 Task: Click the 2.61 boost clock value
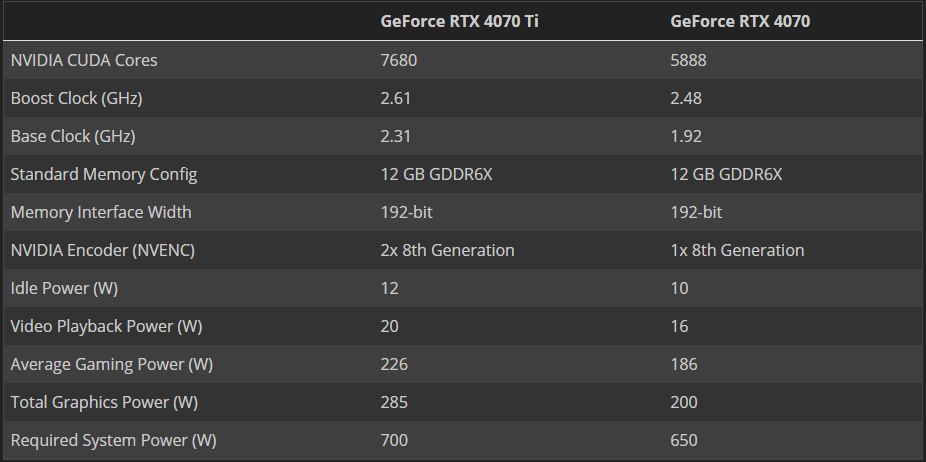395,98
